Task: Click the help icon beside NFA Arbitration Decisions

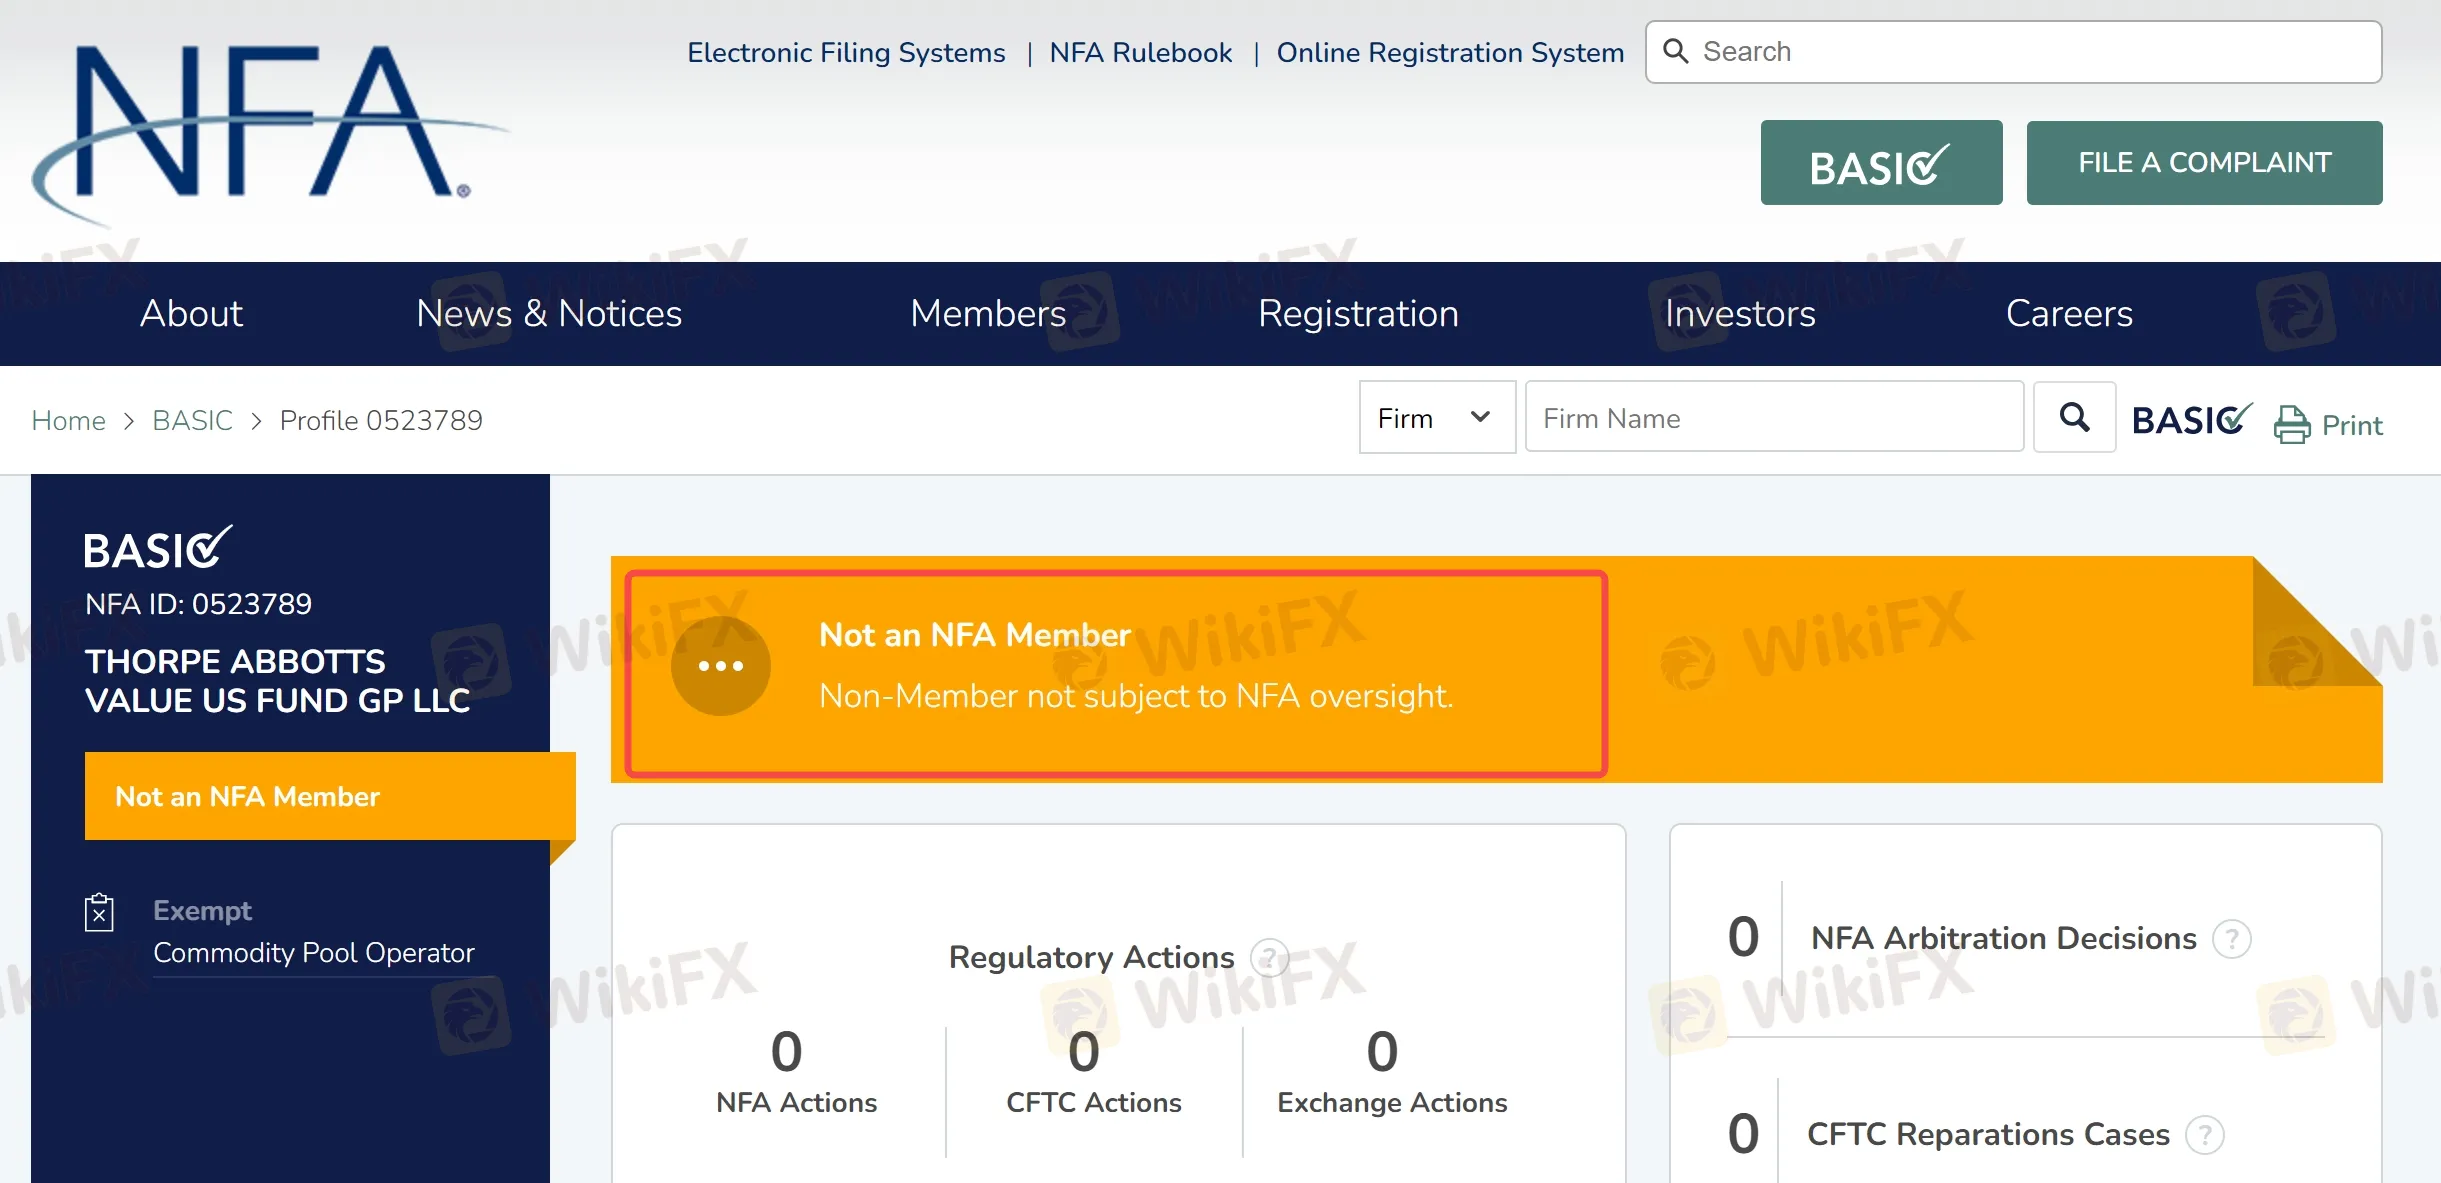Action: click(2231, 939)
